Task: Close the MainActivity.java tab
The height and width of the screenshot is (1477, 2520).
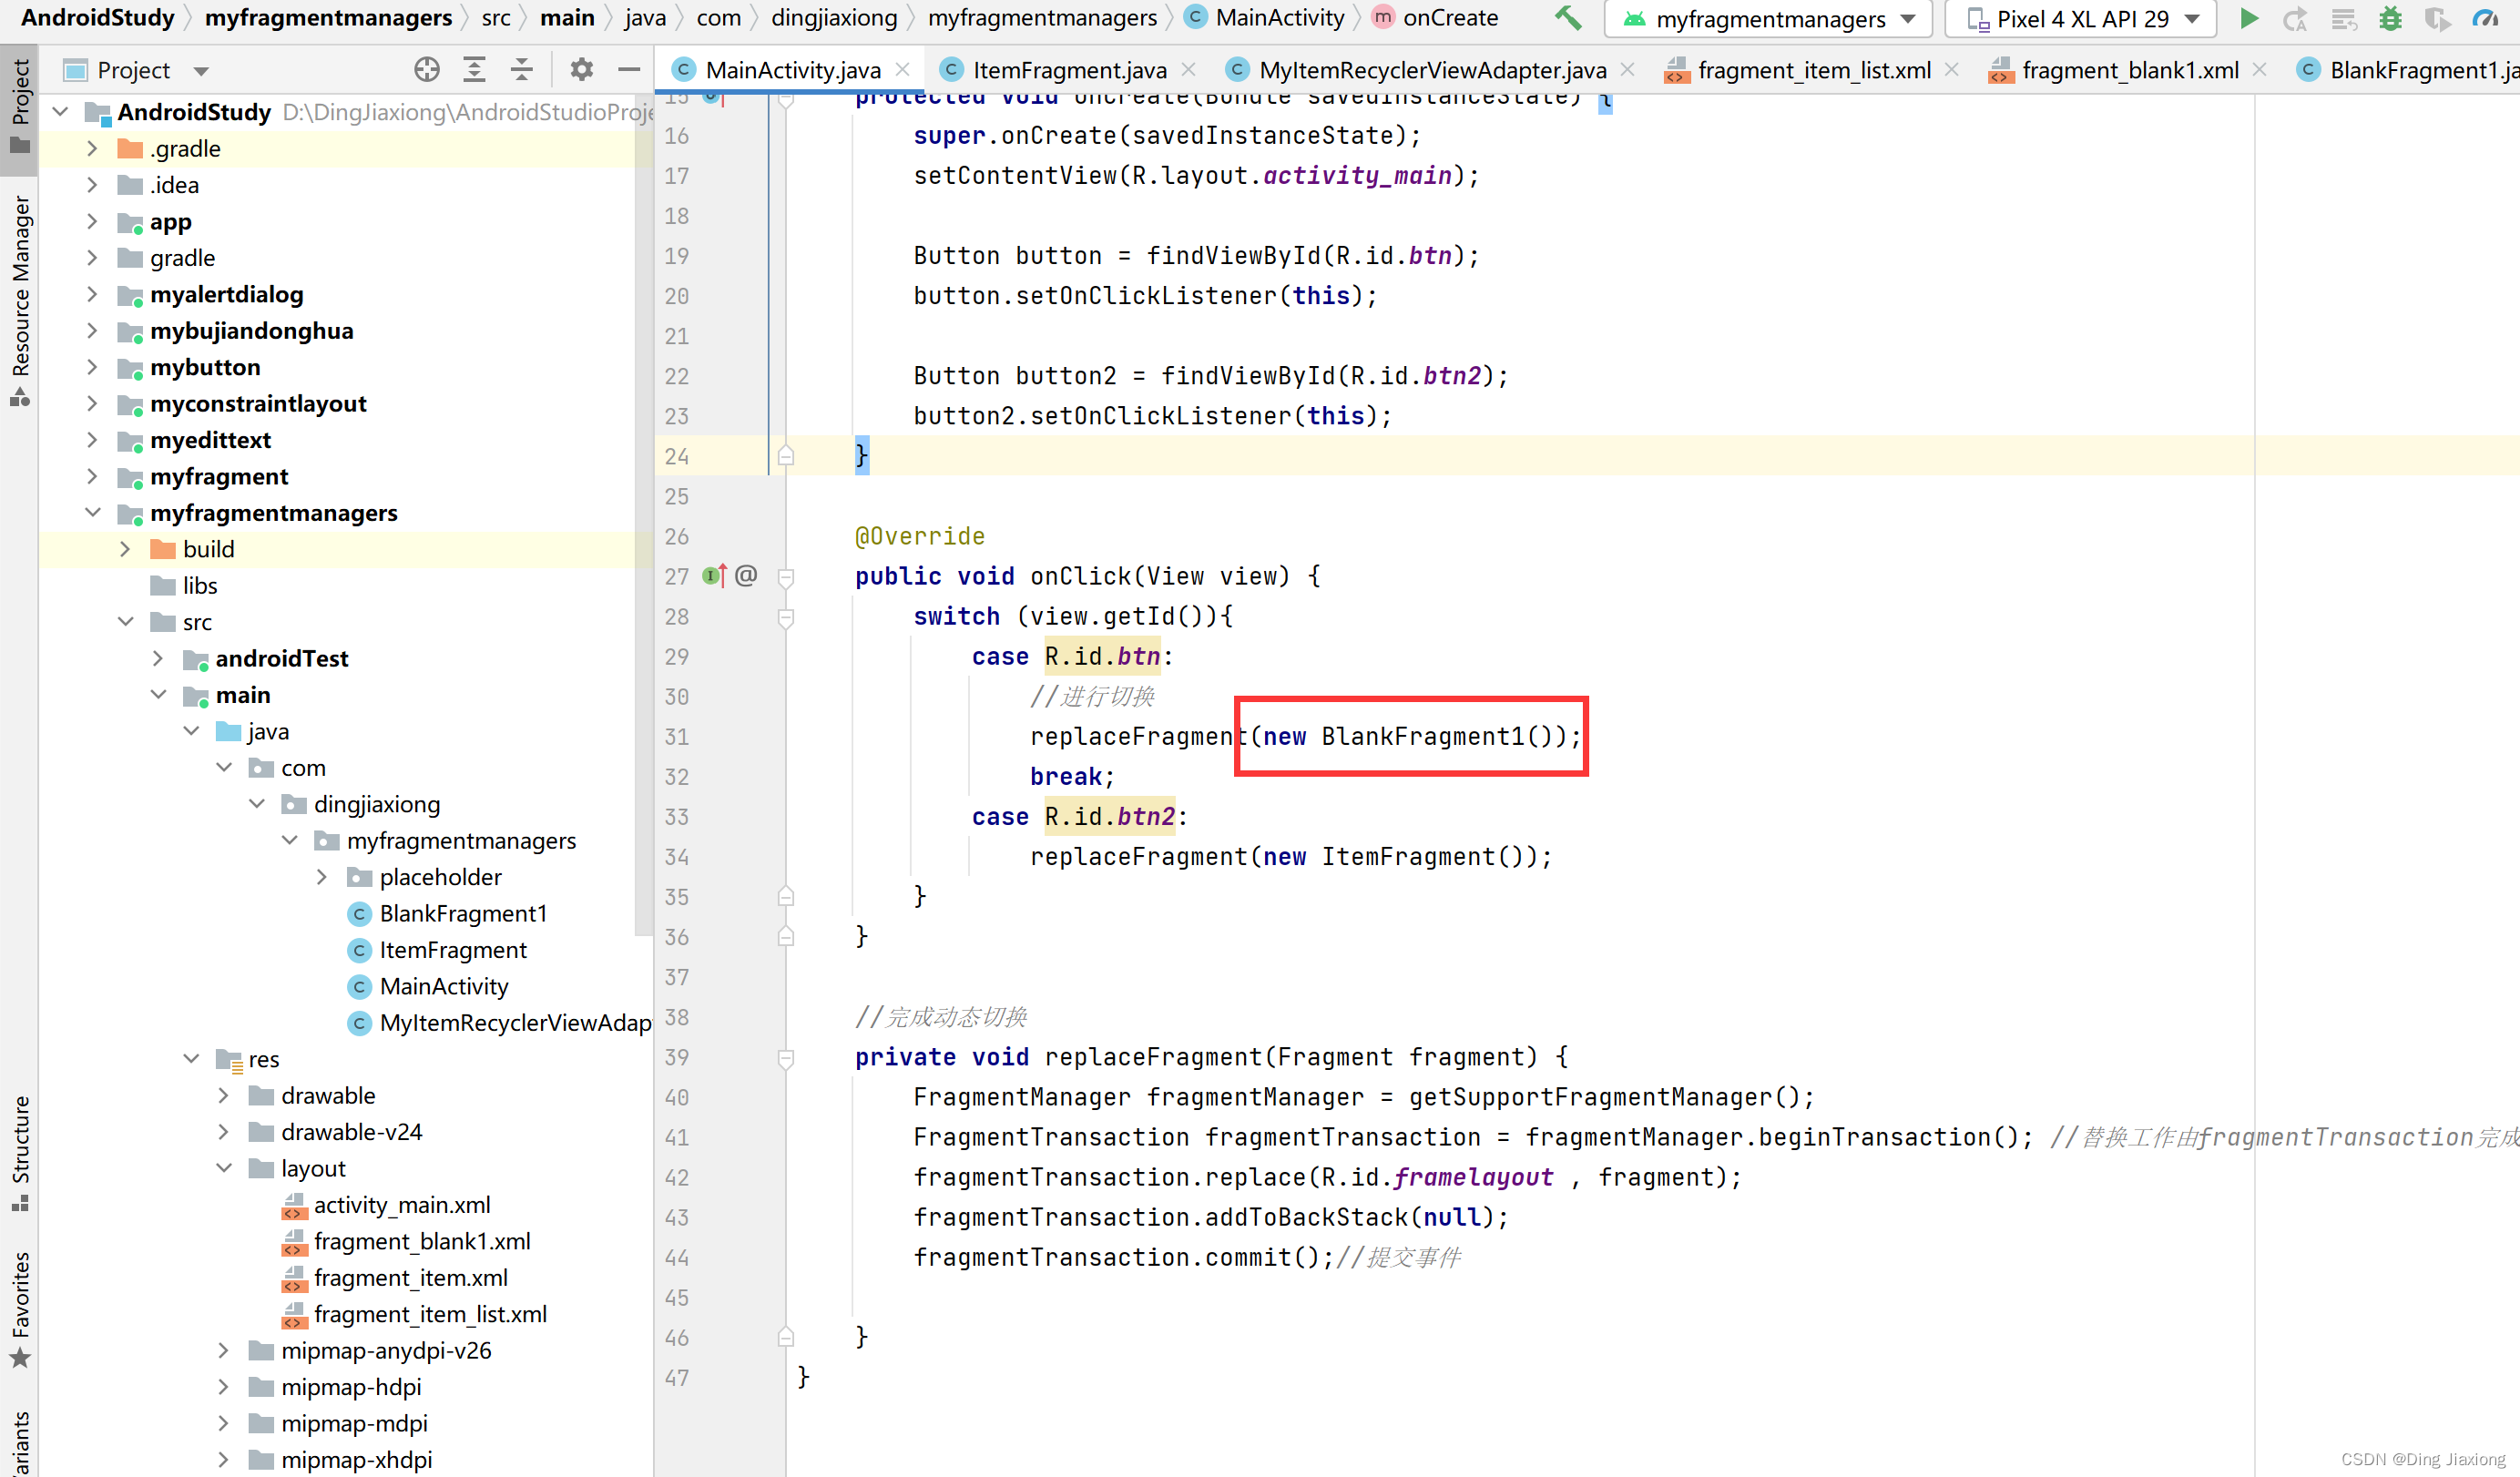Action: point(902,69)
